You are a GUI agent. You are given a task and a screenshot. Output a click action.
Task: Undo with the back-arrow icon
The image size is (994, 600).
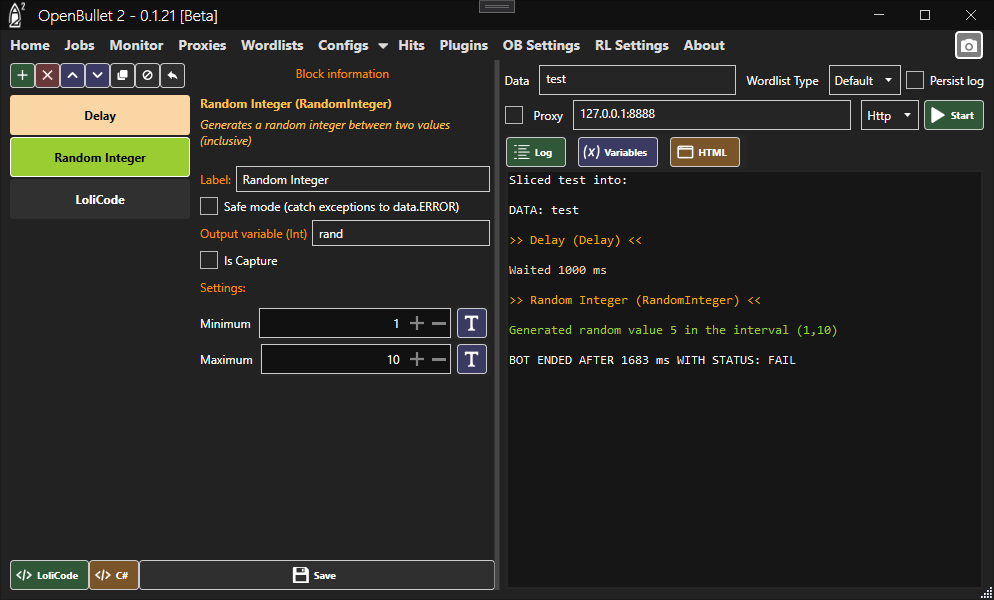pyautogui.click(x=172, y=75)
